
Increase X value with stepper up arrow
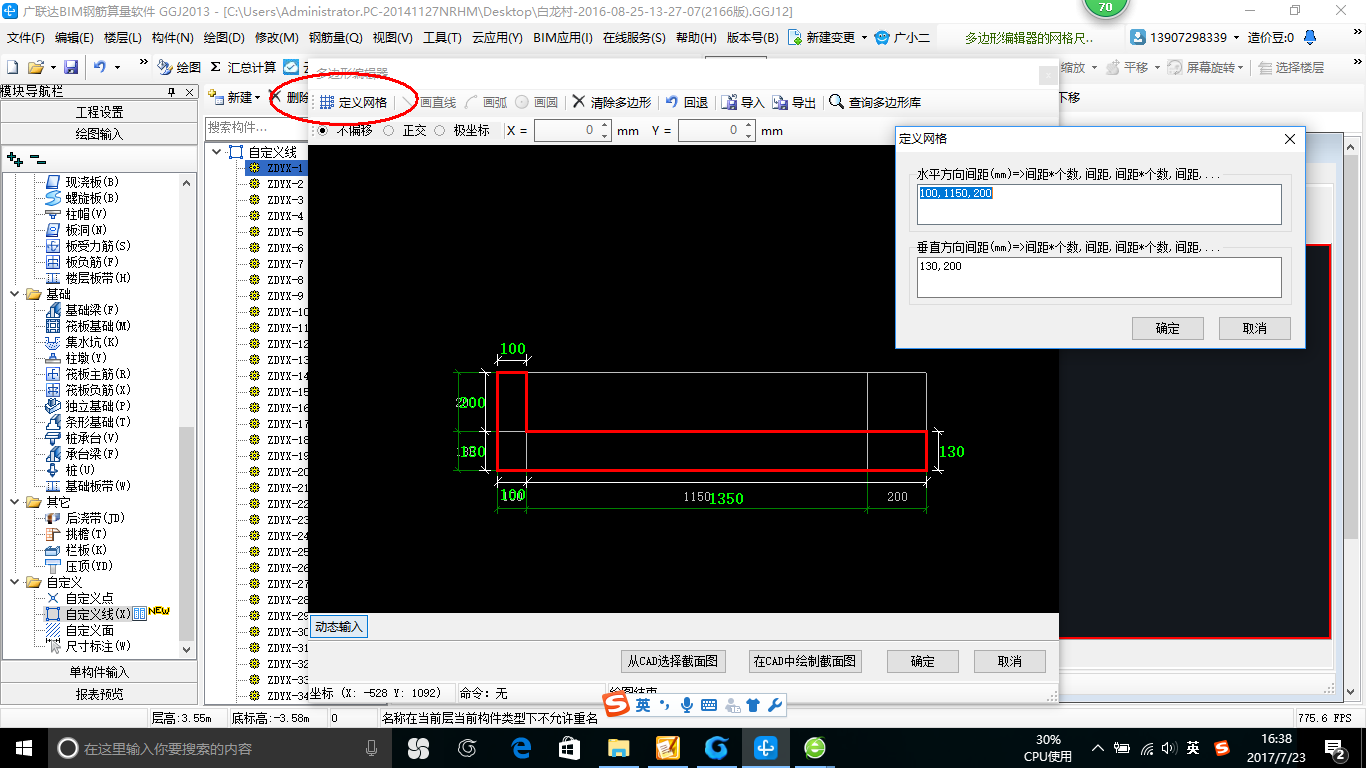pyautogui.click(x=604, y=126)
